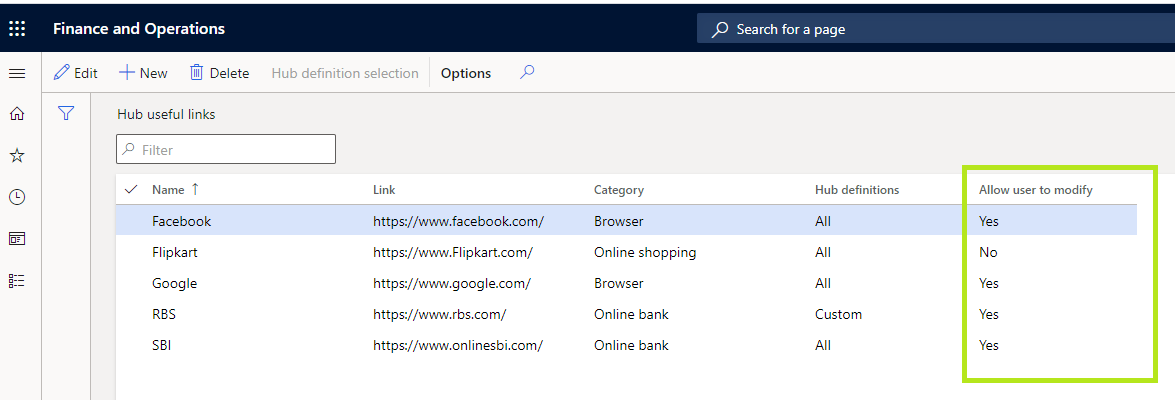Click the Finance and Operations title
This screenshot has height=400, width=1175.
point(139,29)
